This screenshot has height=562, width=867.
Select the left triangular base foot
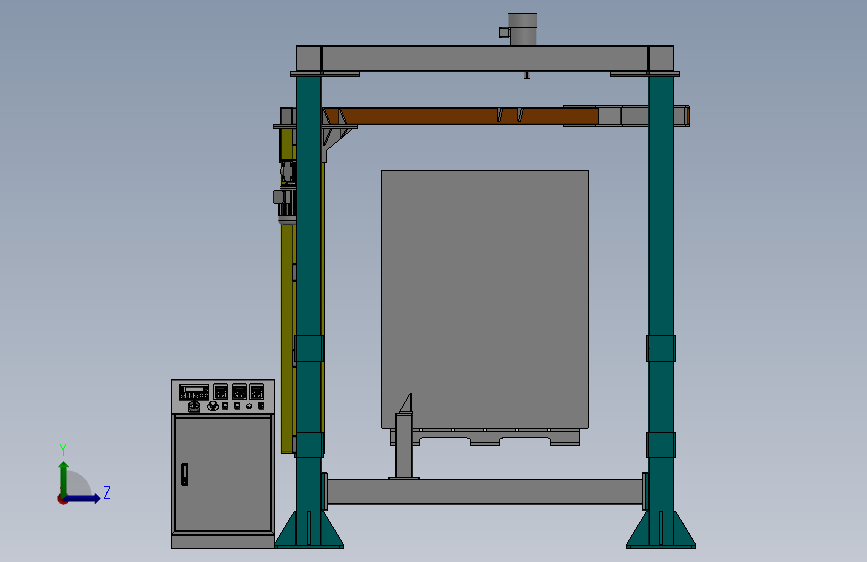(309, 529)
